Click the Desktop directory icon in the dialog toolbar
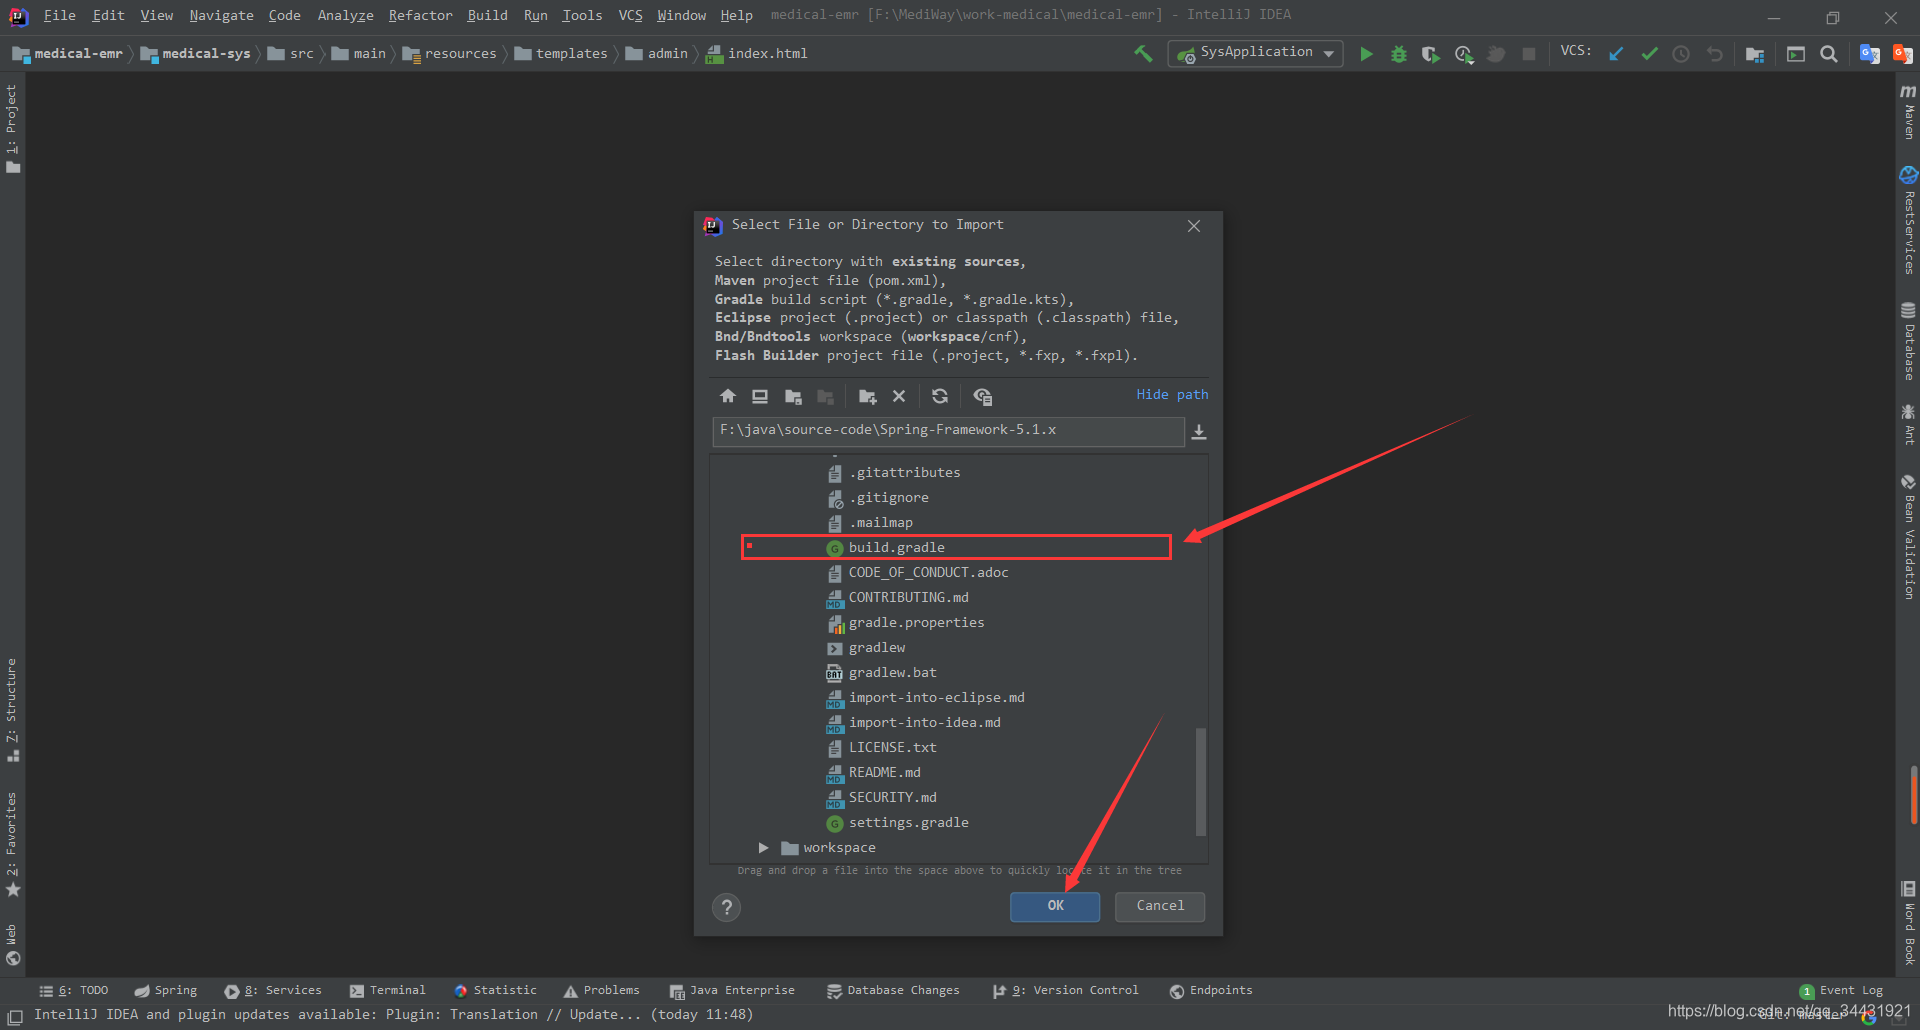Screen dimensions: 1920x1030 pyautogui.click(x=760, y=396)
